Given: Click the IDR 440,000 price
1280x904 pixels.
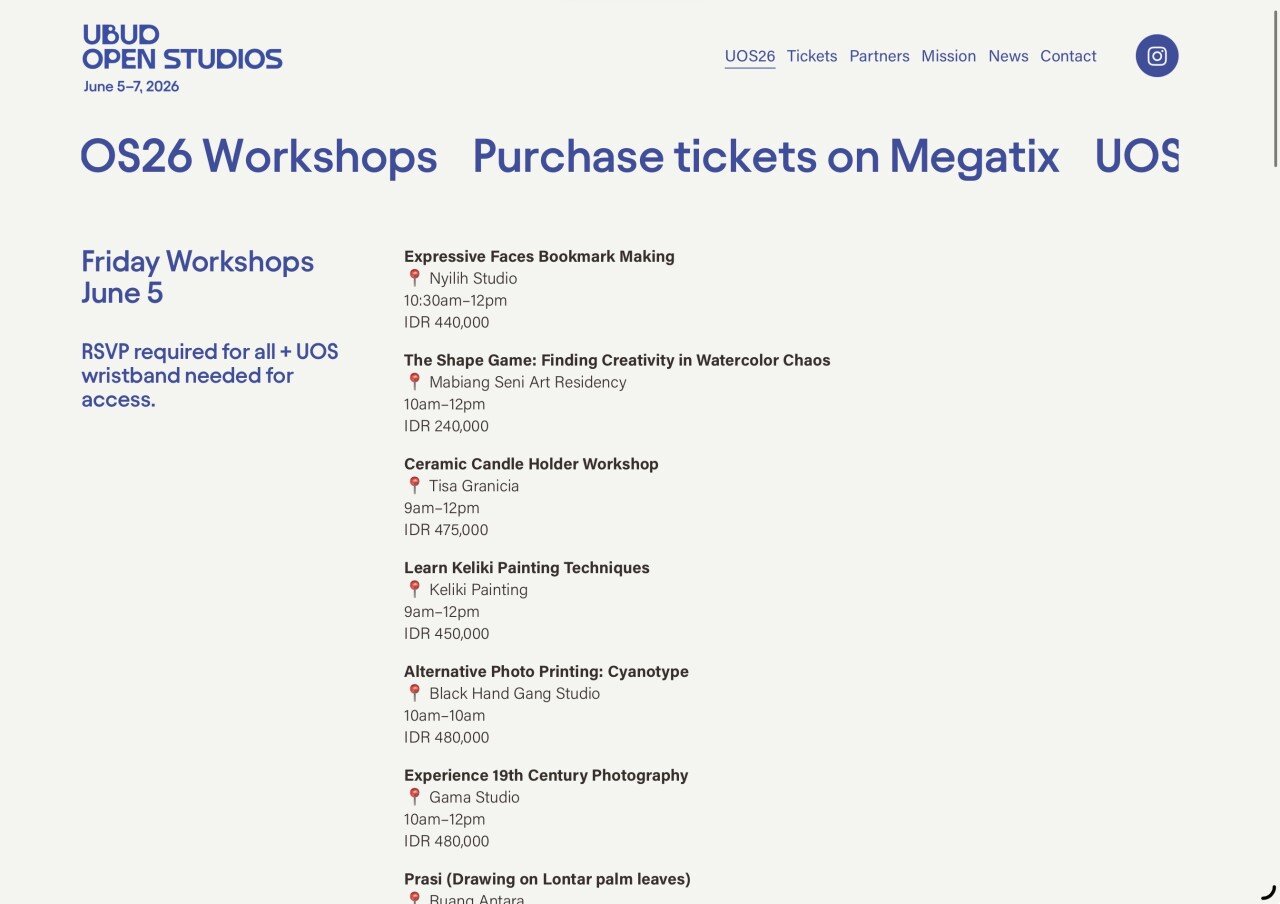Looking at the screenshot, I should 447,322.
